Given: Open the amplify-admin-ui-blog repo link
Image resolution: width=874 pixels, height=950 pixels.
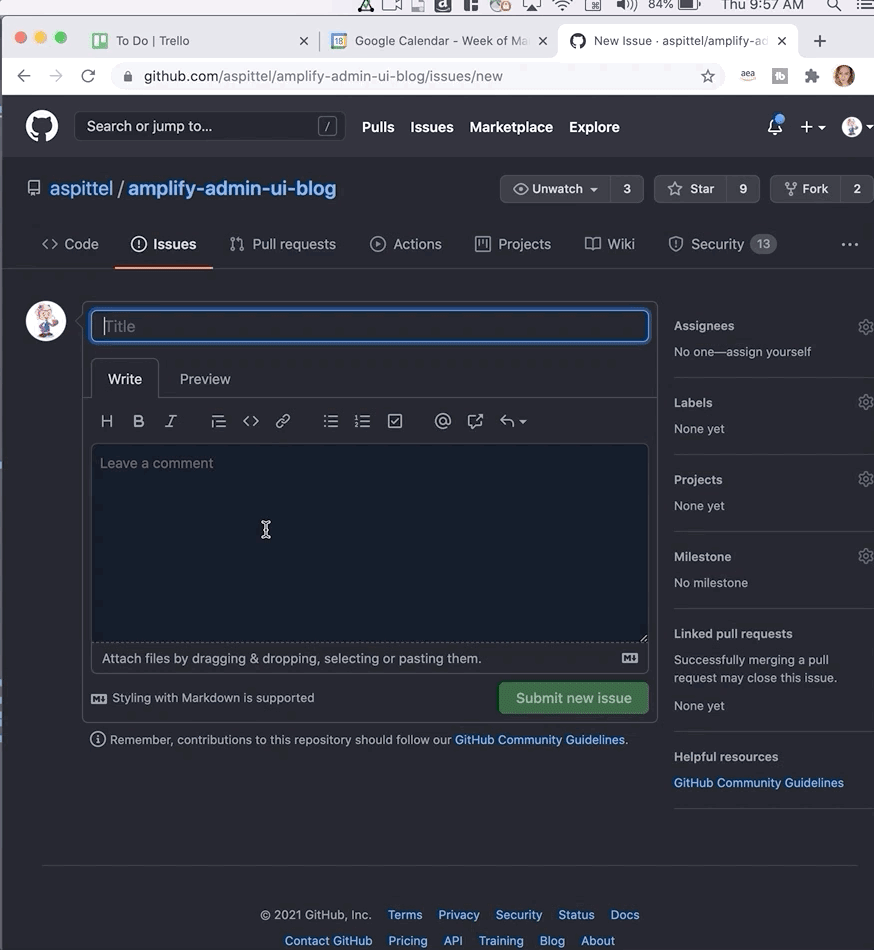Looking at the screenshot, I should pos(232,188).
